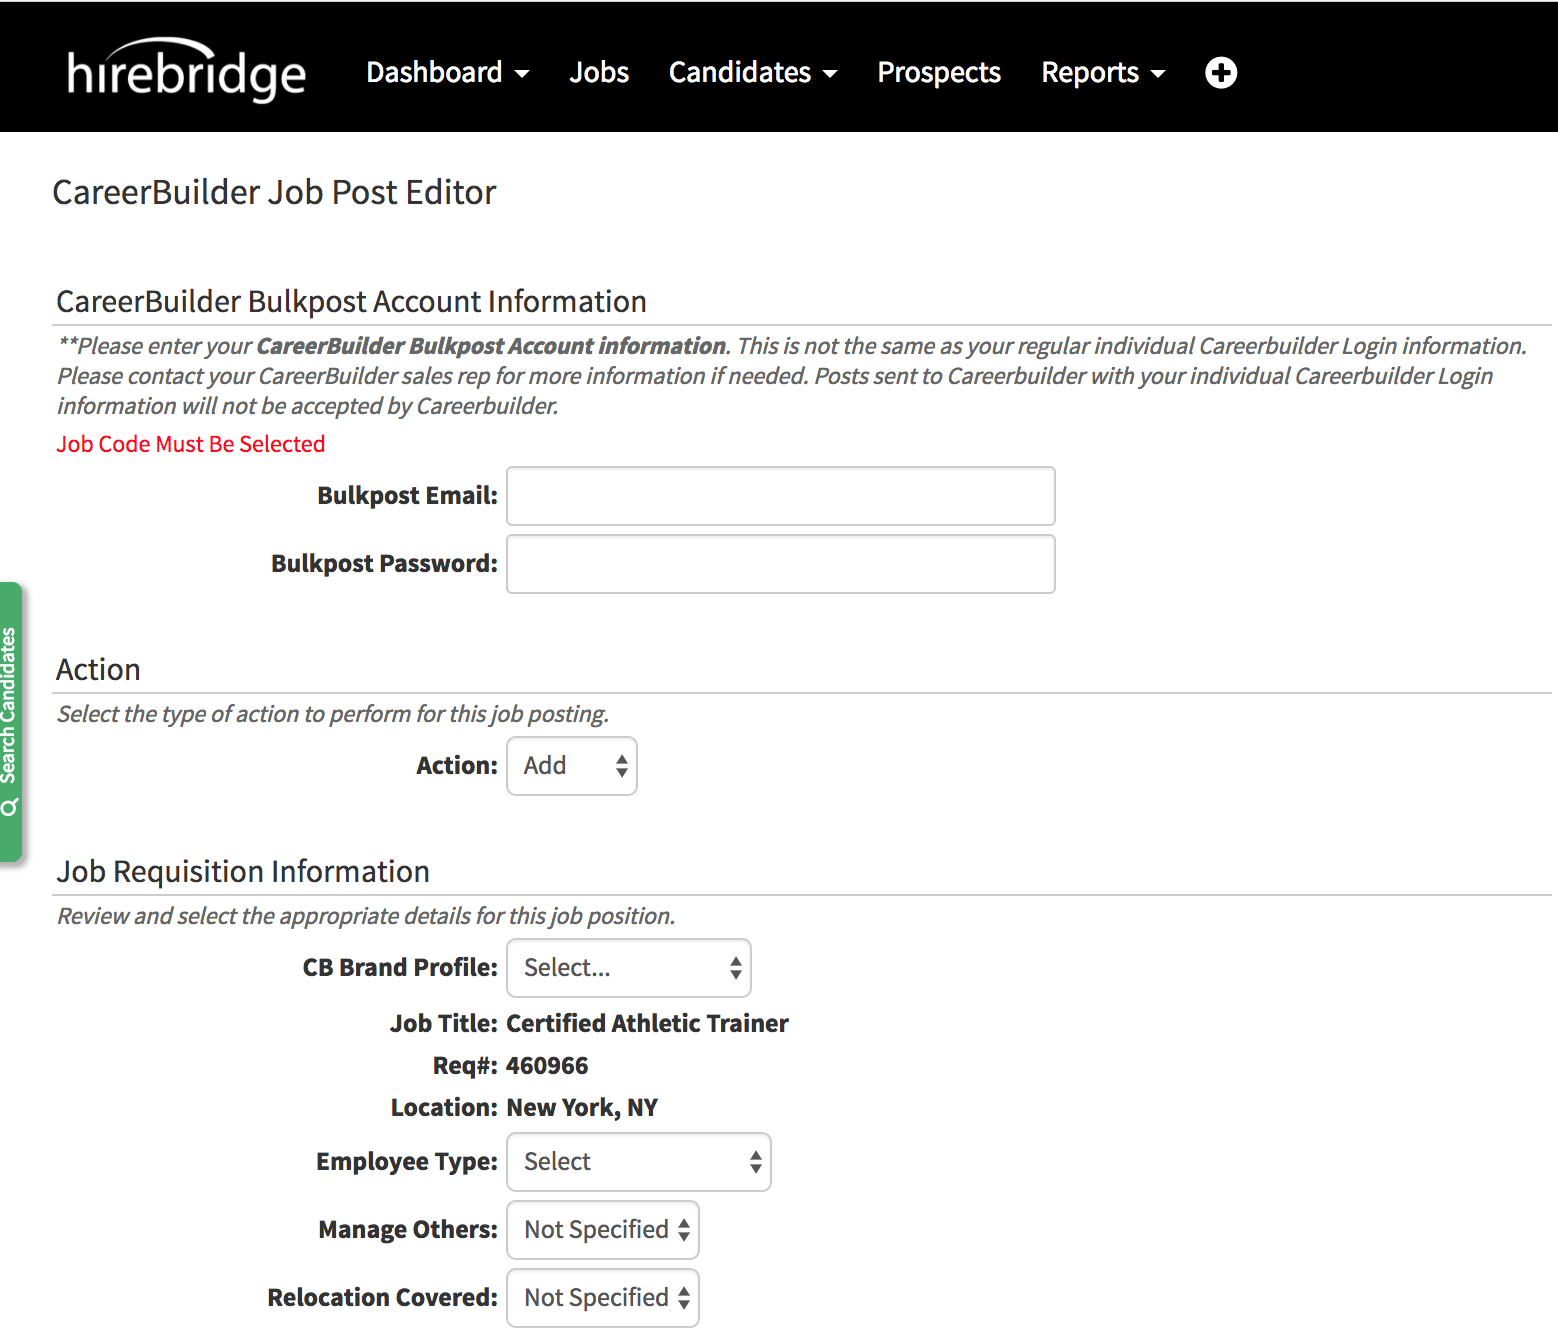Go to the Jobs page

coord(598,73)
